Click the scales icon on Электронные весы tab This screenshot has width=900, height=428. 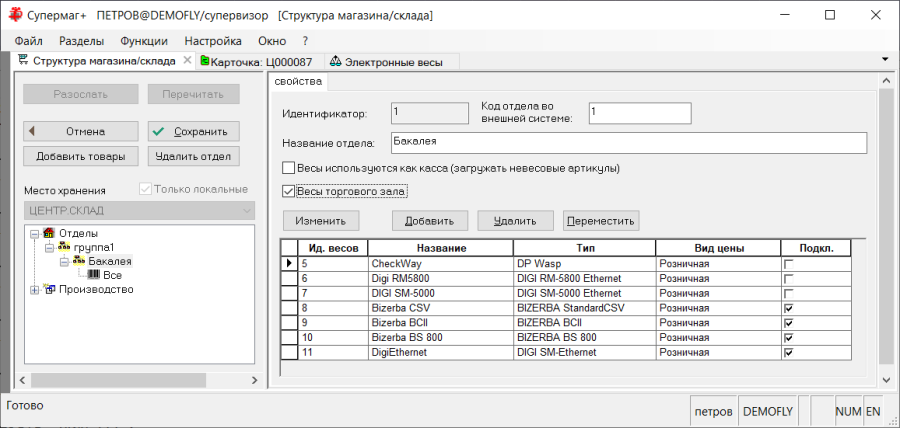[x=335, y=61]
